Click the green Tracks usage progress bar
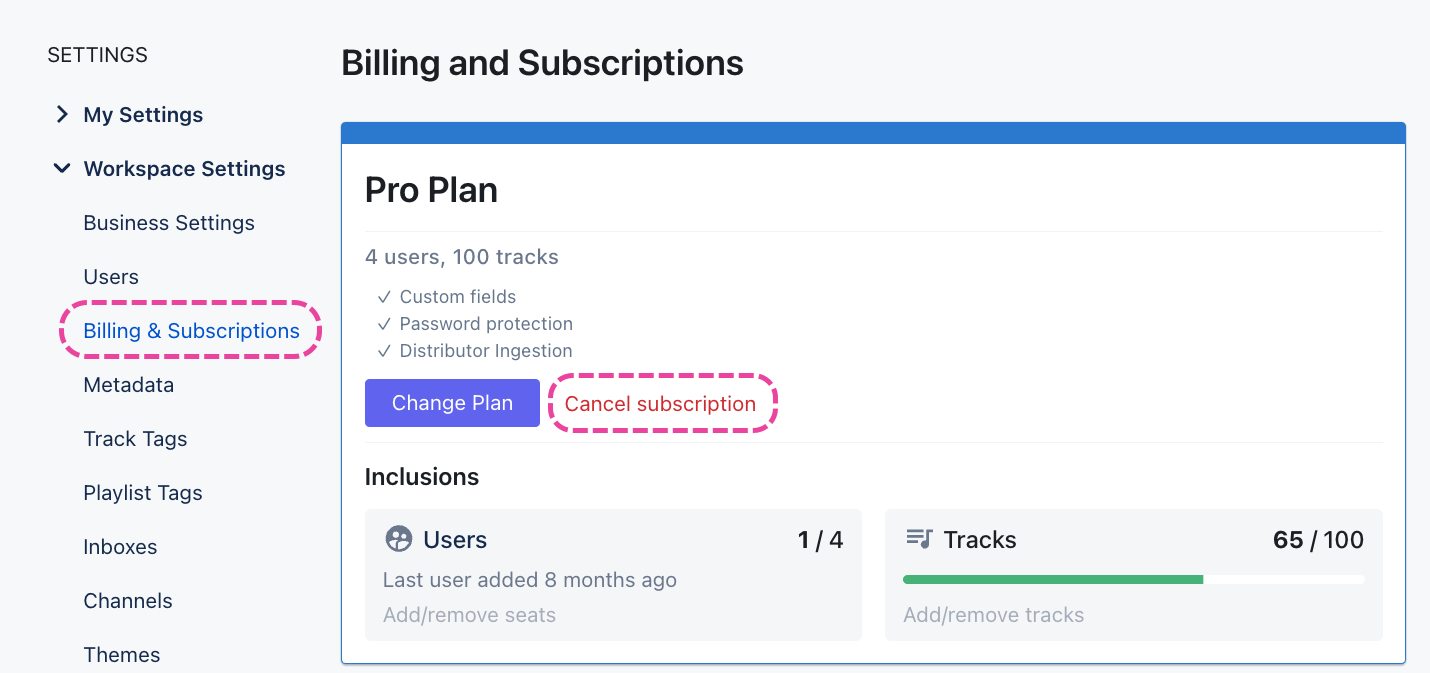The image size is (1430, 673). pyautogui.click(x=1052, y=579)
